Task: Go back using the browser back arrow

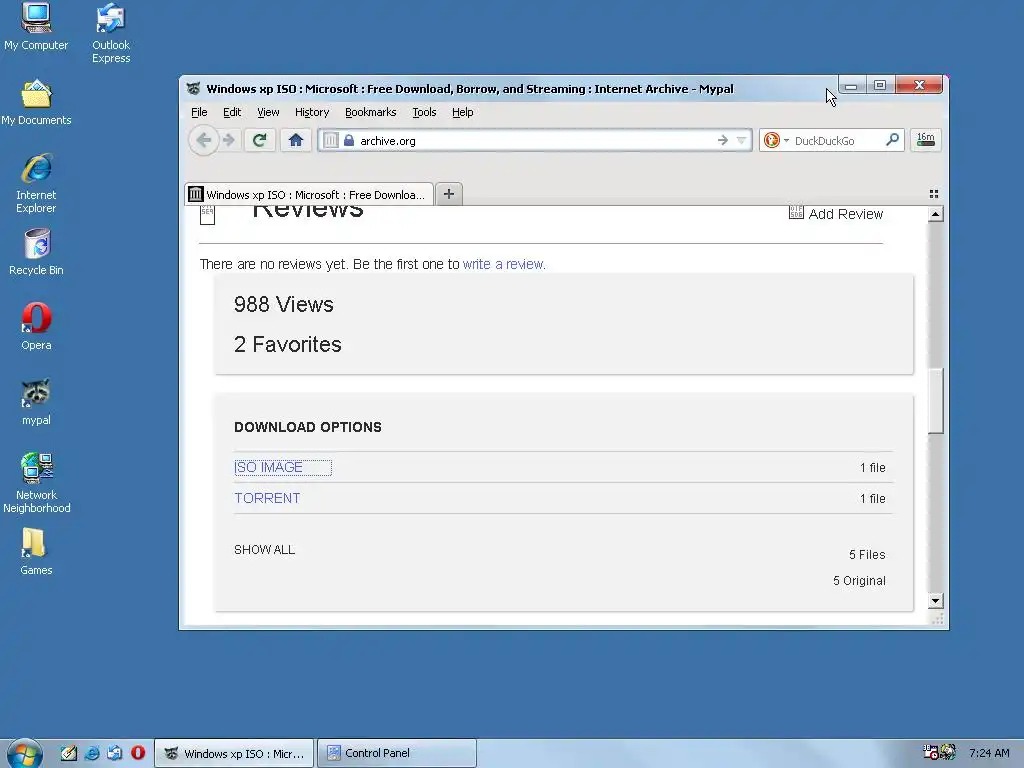Action: (x=204, y=140)
